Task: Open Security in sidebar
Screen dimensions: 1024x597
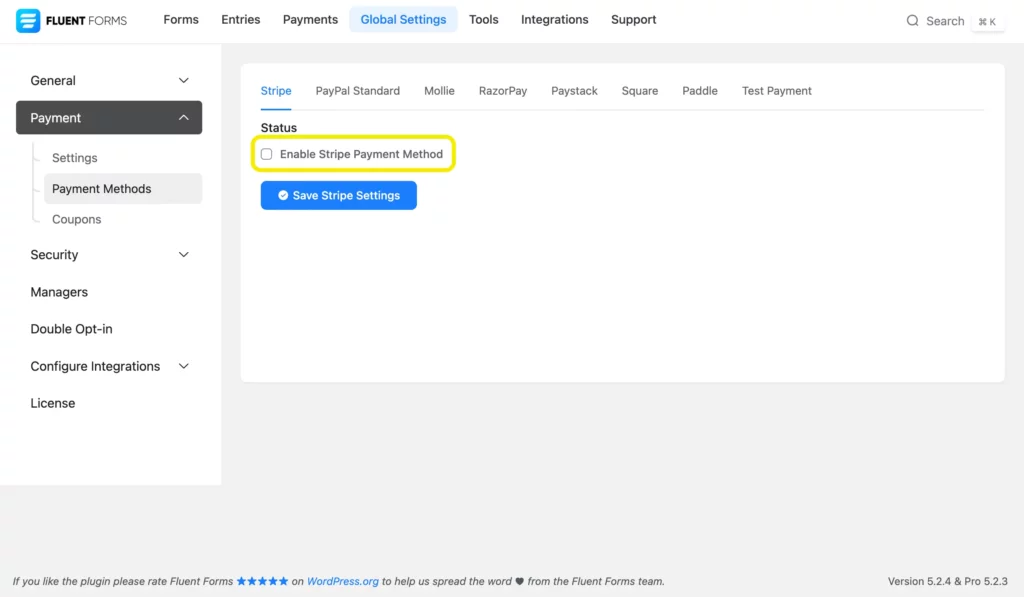Action: pyautogui.click(x=109, y=255)
